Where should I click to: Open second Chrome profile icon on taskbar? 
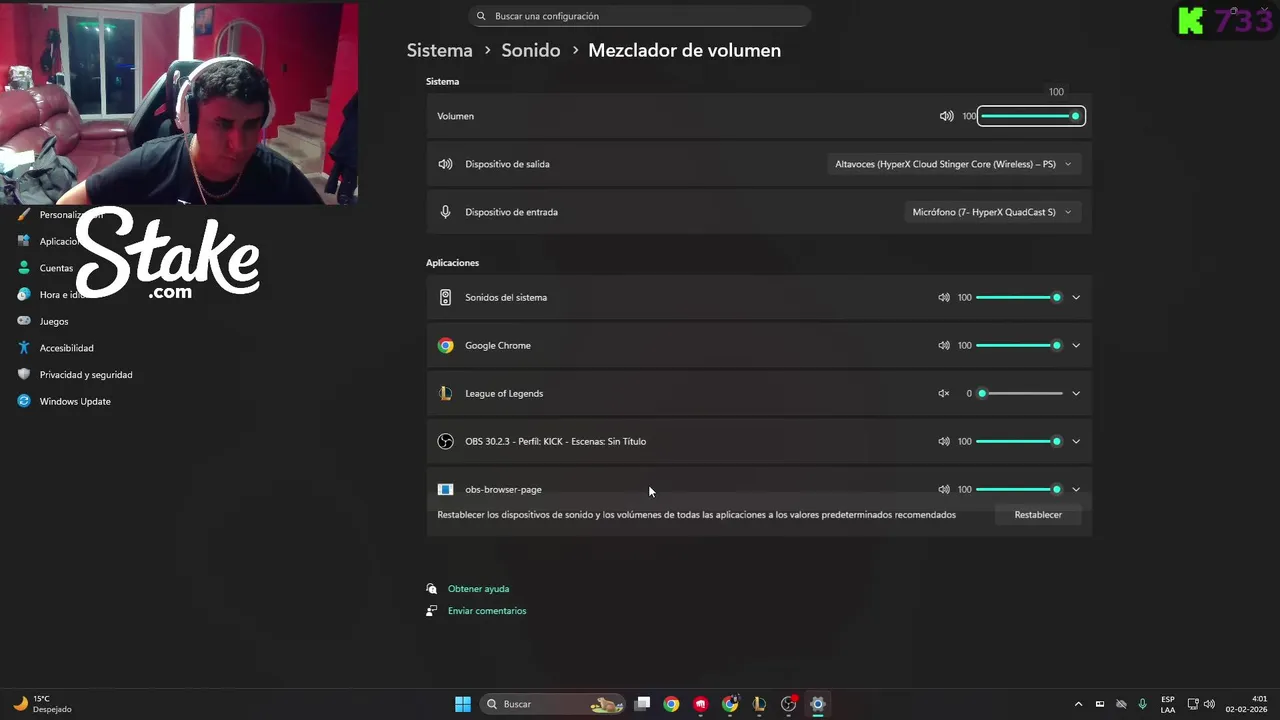[730, 704]
